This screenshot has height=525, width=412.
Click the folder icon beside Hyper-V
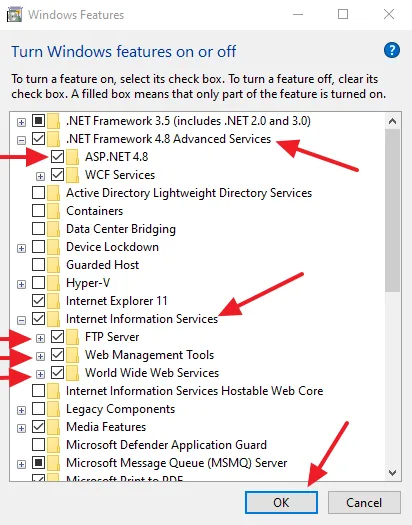tap(54, 283)
